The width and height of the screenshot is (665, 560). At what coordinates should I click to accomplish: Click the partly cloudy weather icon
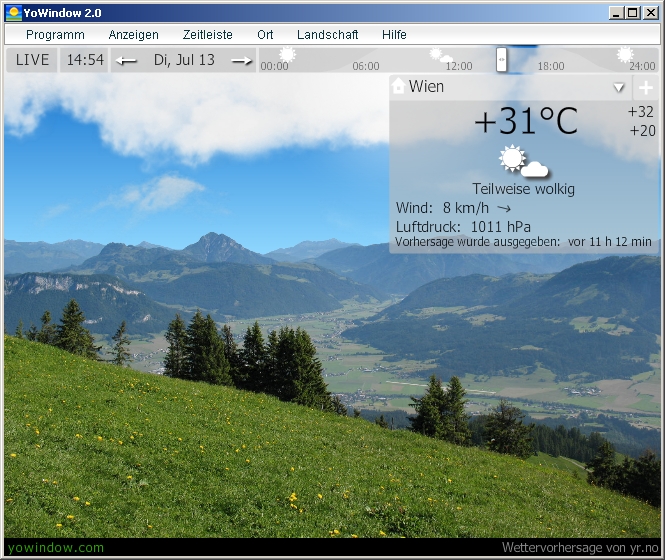(x=523, y=161)
